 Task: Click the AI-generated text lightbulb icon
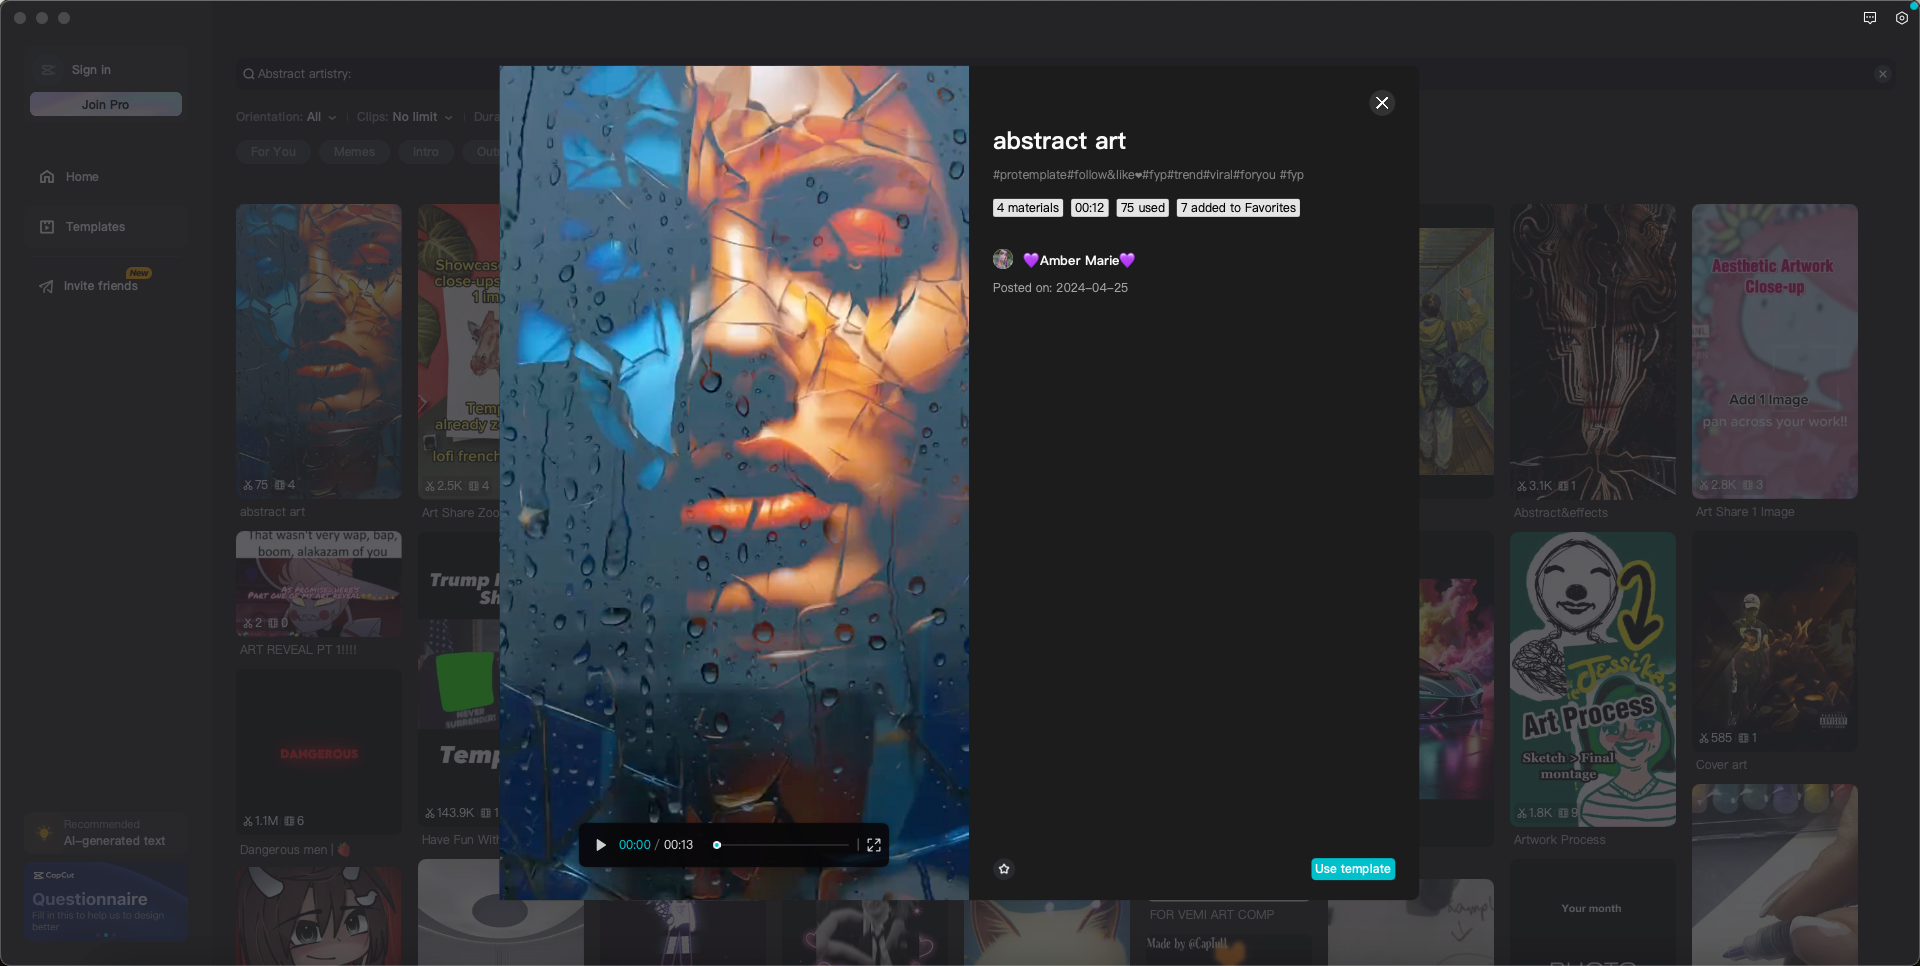tap(44, 833)
